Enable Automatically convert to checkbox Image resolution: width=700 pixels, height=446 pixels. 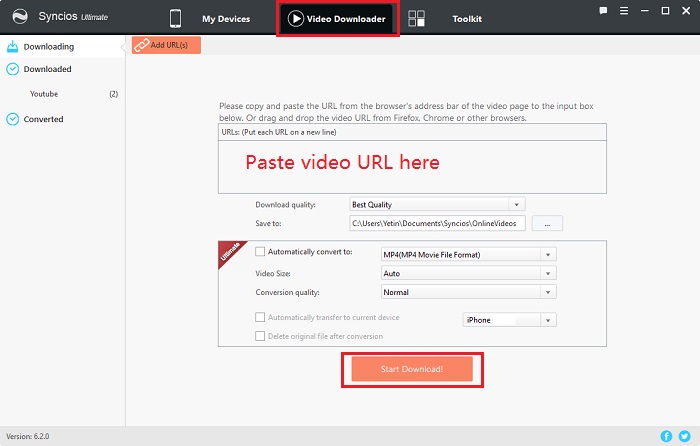[x=260, y=251]
